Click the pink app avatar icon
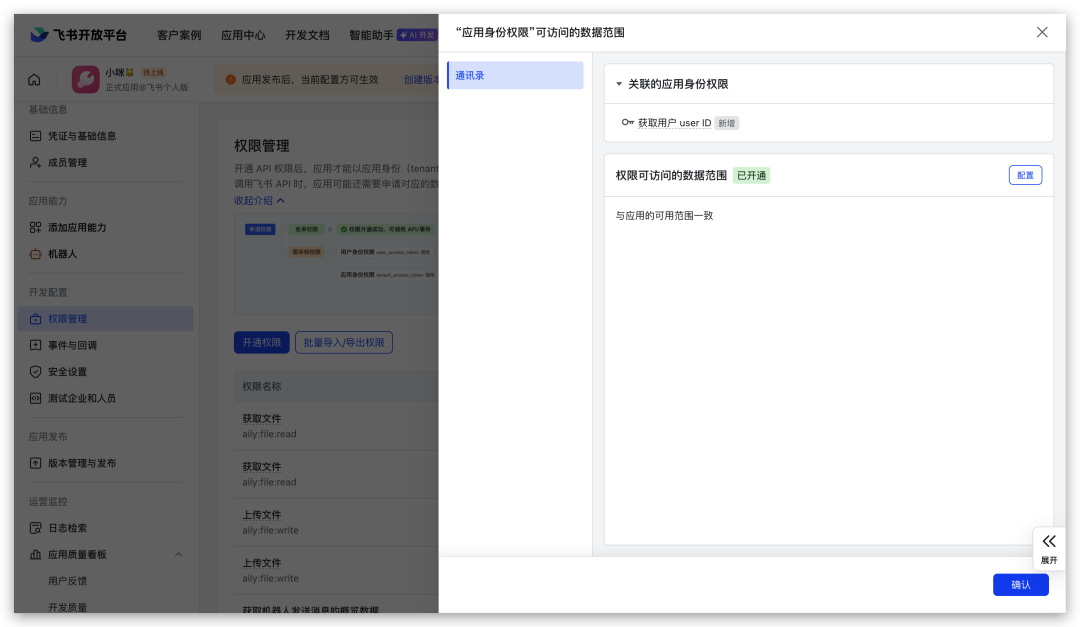 85,80
